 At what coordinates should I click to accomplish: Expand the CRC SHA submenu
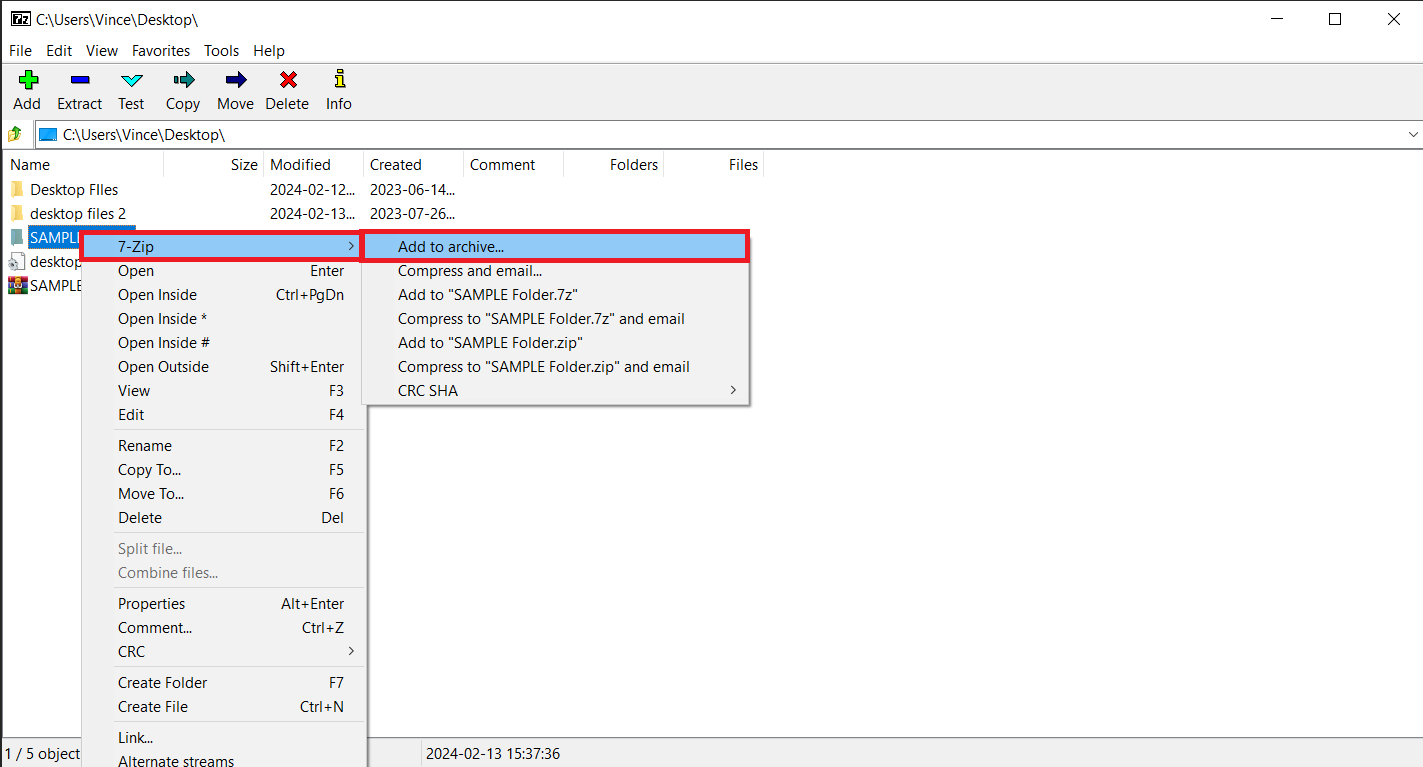click(x=555, y=391)
